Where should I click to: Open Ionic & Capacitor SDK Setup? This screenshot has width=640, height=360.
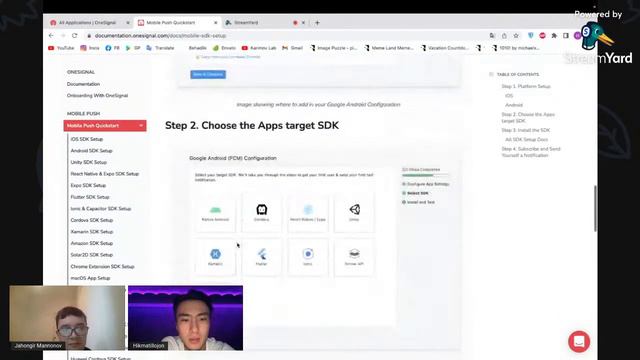[x=101, y=209]
